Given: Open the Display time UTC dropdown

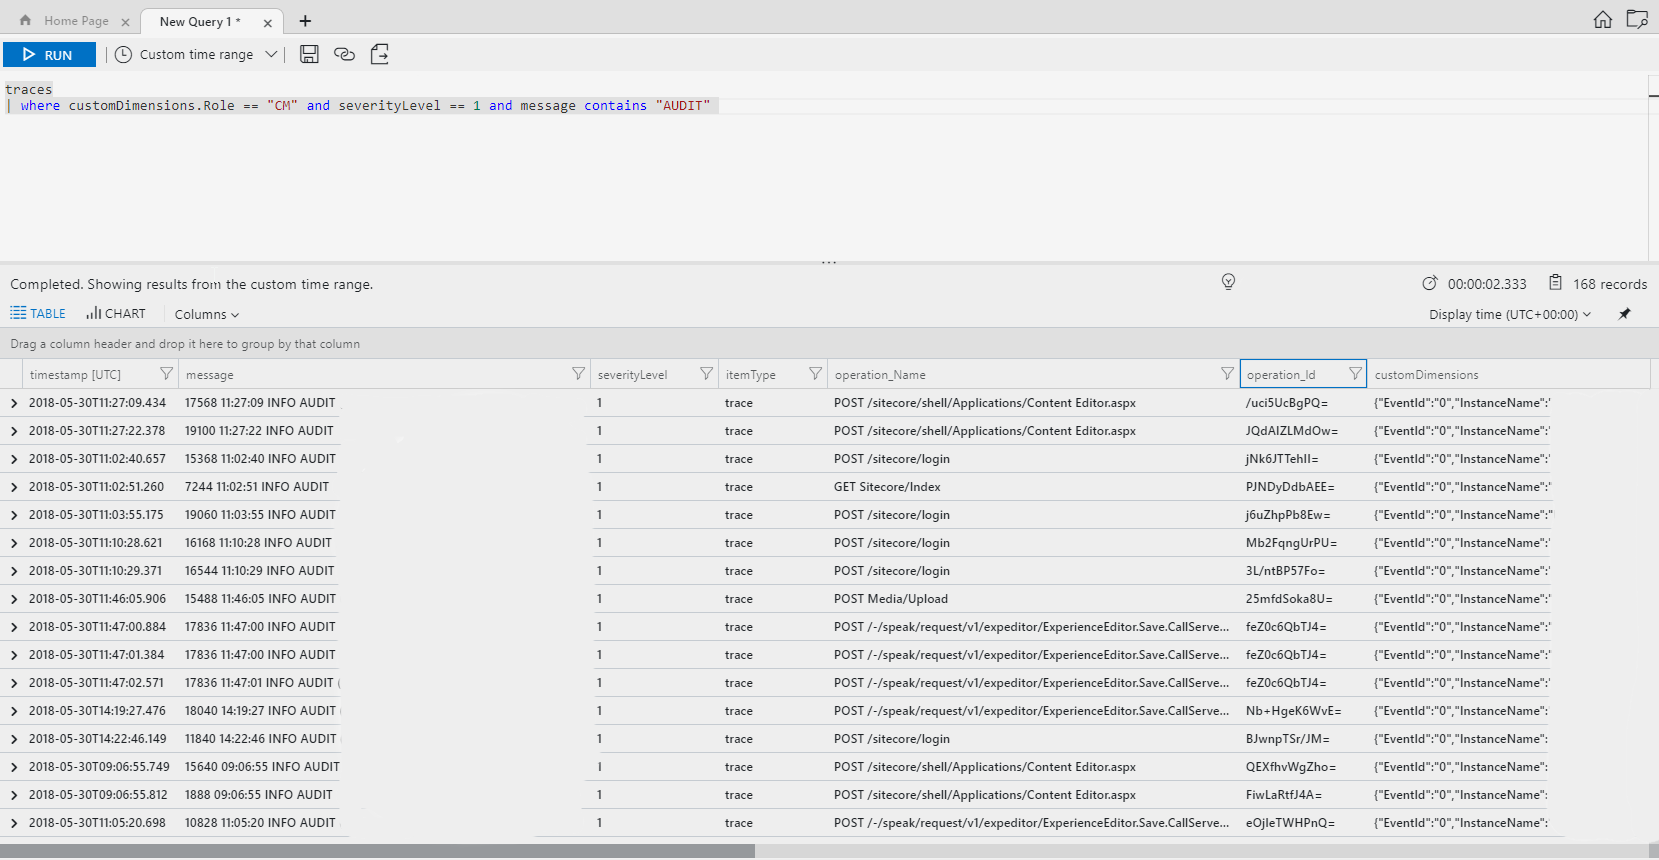Looking at the screenshot, I should (x=1509, y=314).
